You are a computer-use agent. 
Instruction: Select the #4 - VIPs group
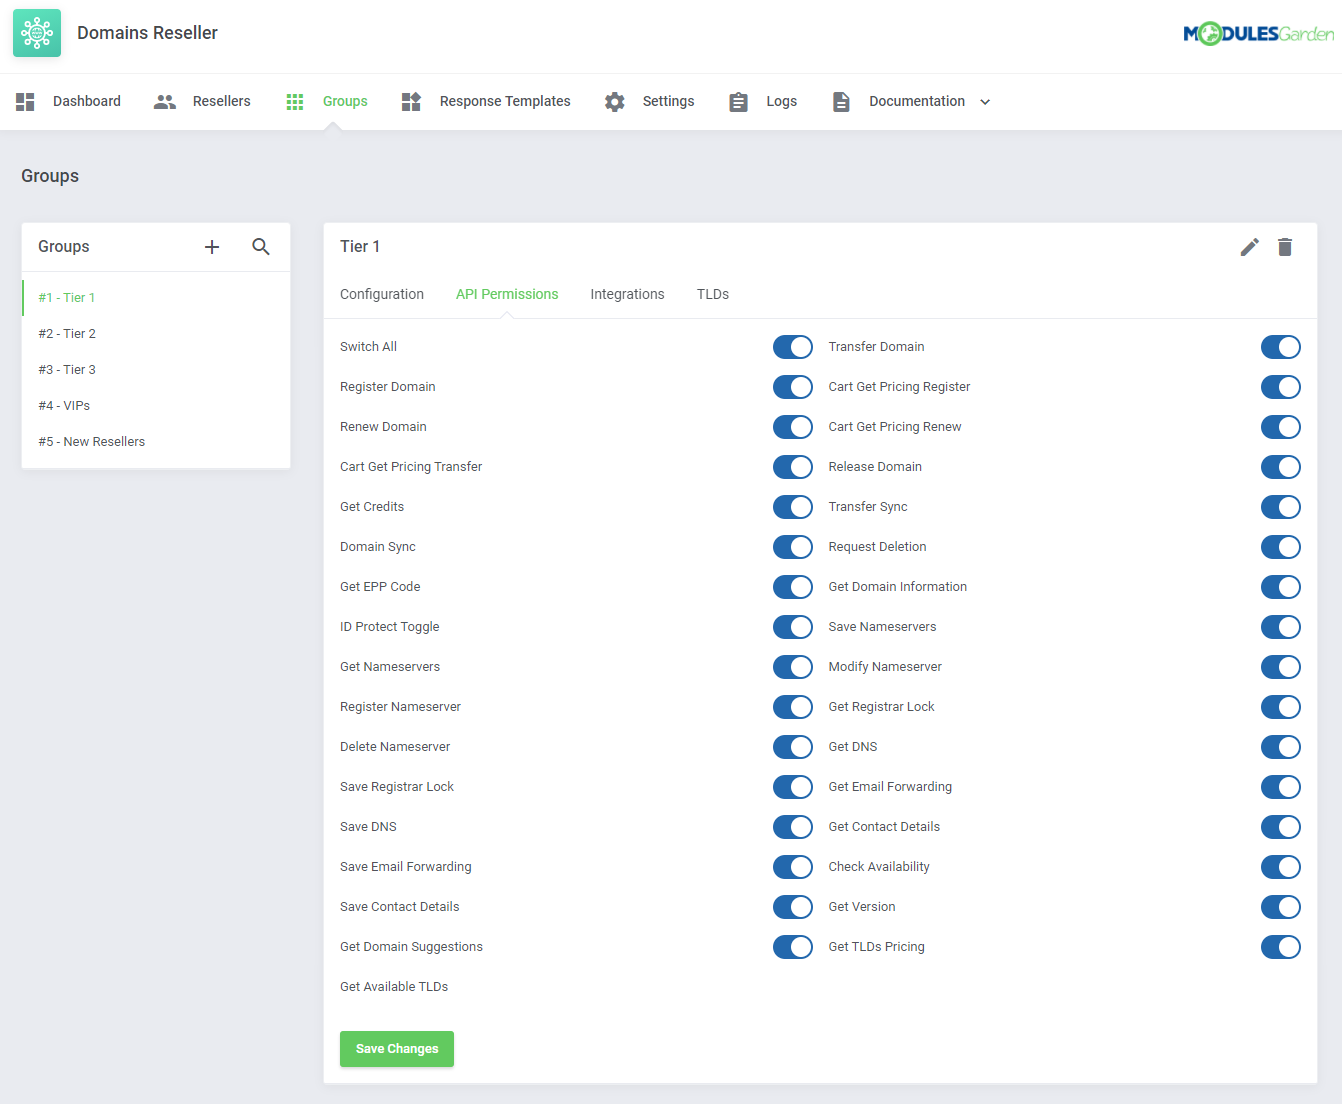pos(64,405)
